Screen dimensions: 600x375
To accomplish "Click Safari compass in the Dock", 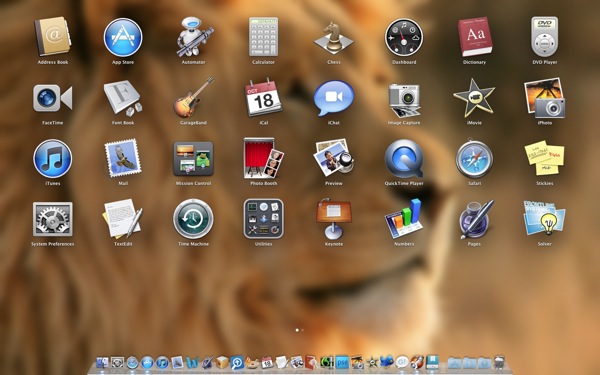I will click(x=132, y=363).
